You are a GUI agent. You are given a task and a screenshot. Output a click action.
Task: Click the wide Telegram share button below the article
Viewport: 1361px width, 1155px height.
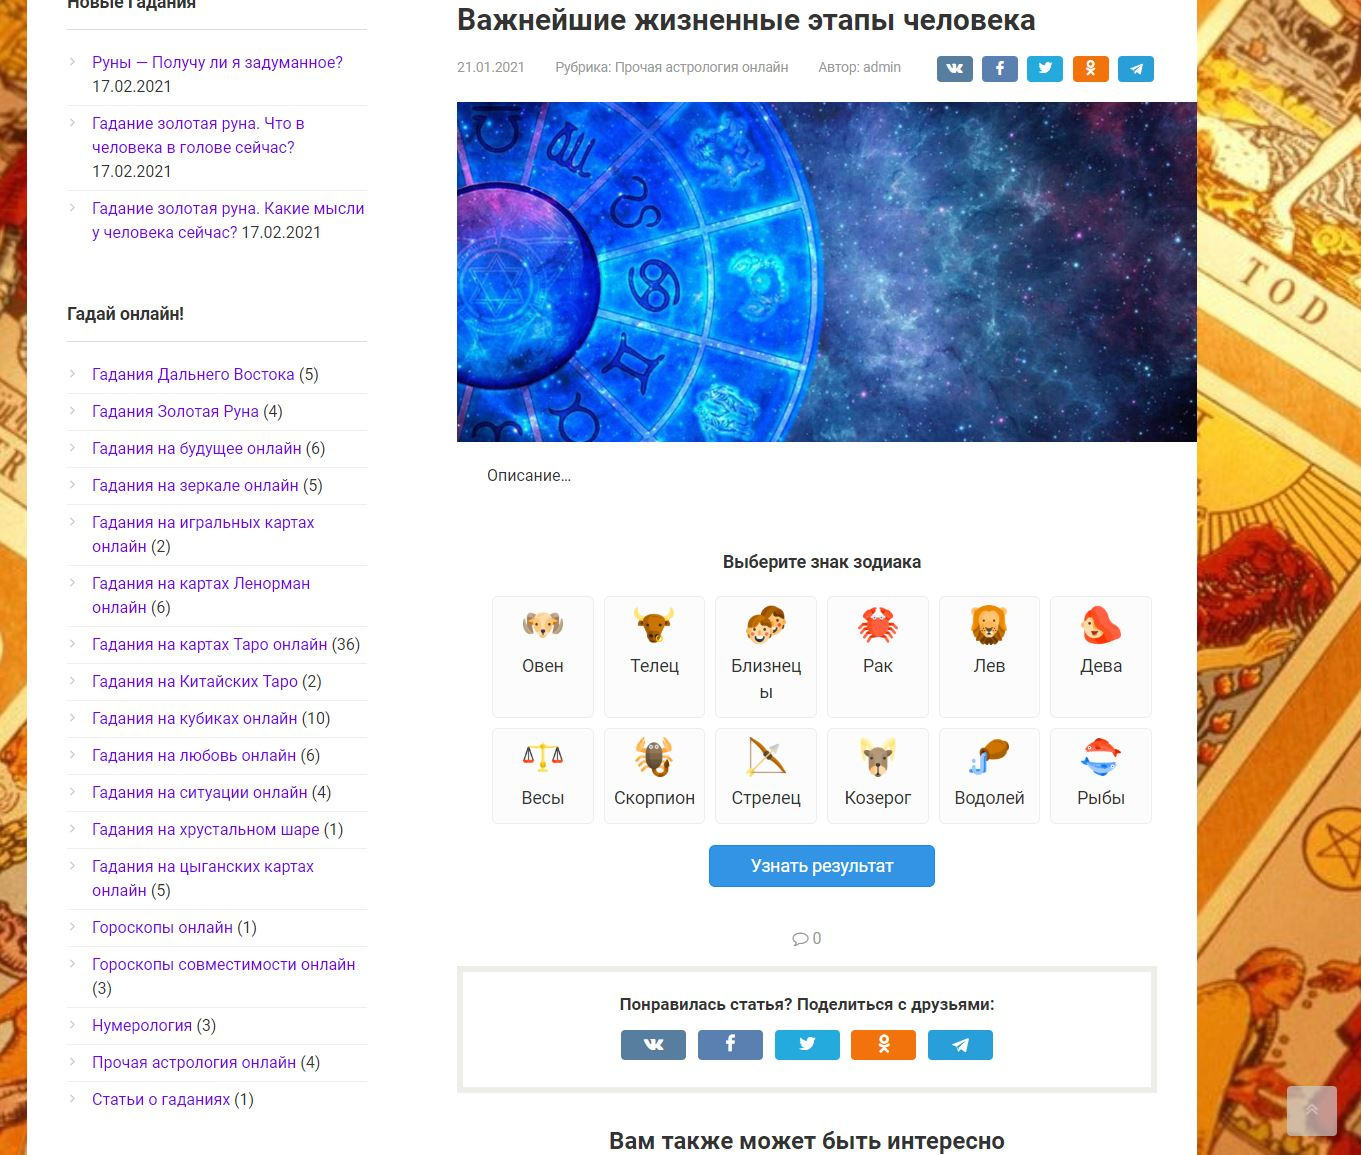click(x=960, y=1044)
